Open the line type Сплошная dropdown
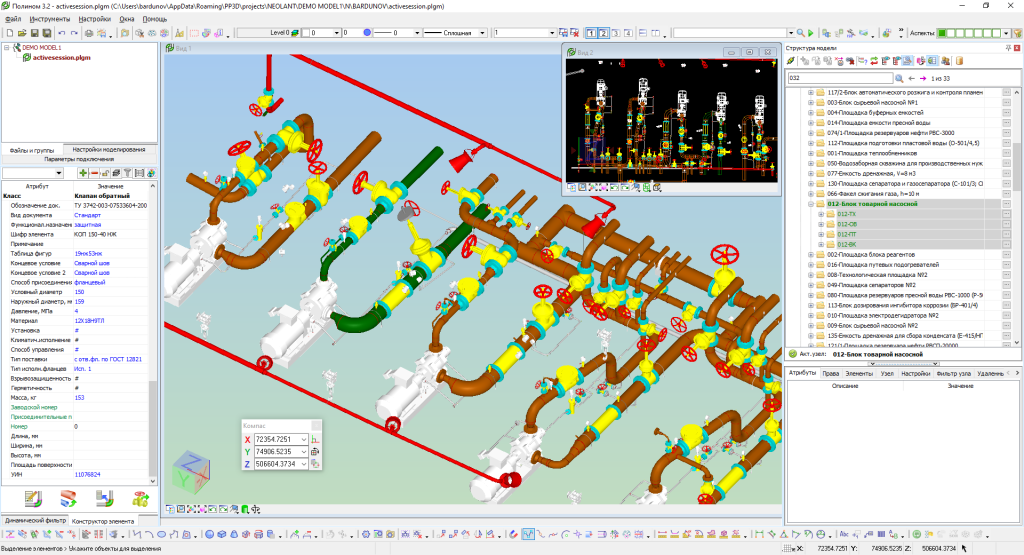The width and height of the screenshot is (1024, 555). (x=483, y=33)
